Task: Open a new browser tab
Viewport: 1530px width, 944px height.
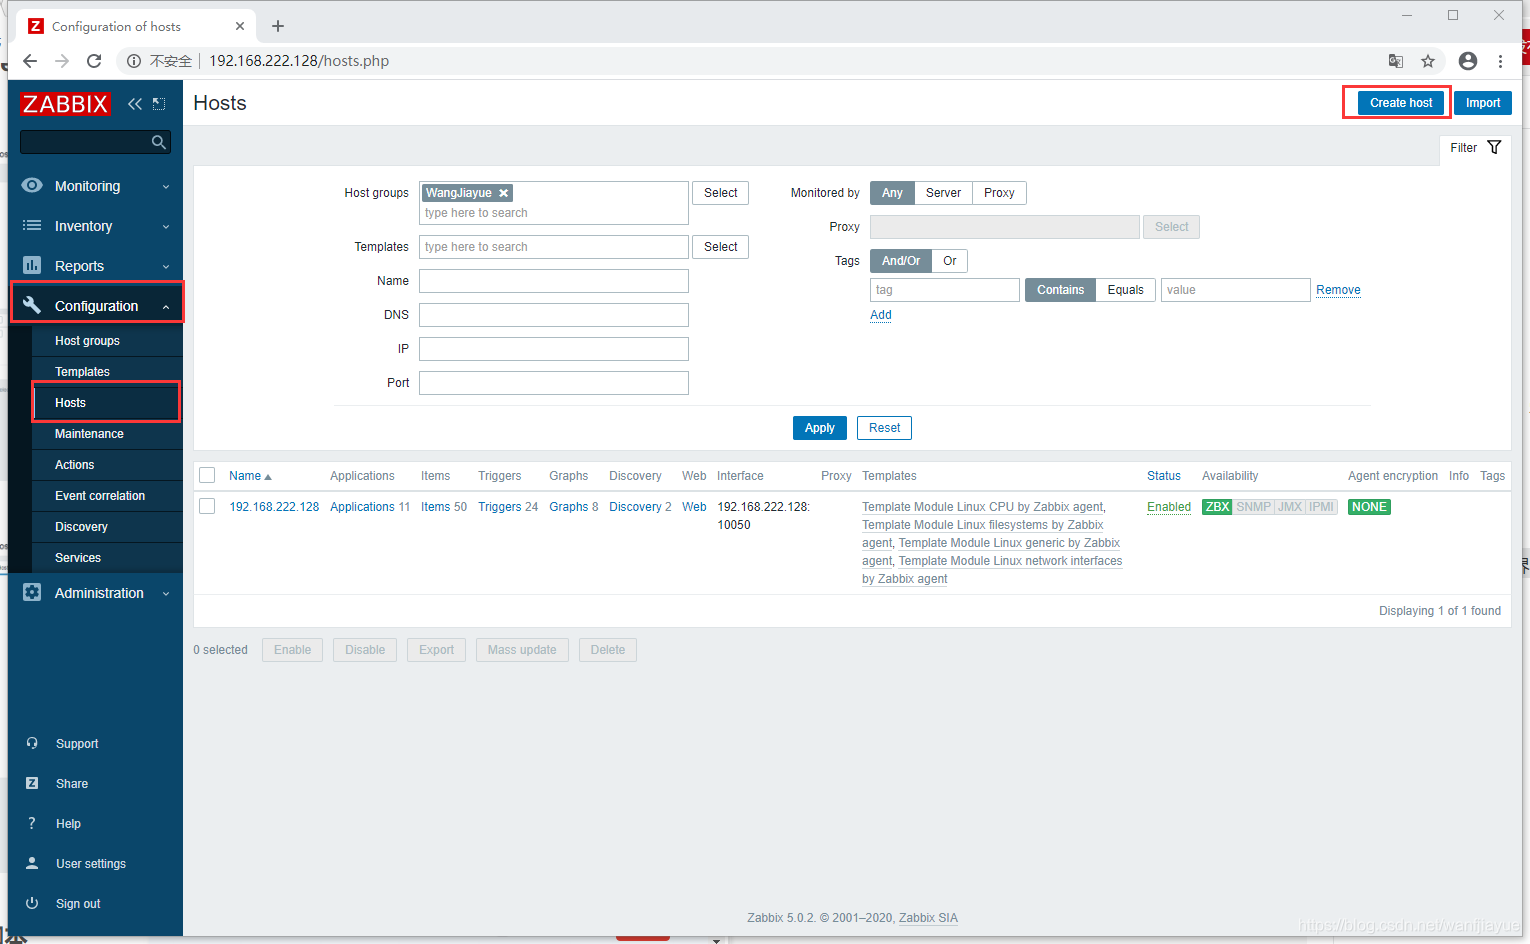Action: click(x=278, y=26)
